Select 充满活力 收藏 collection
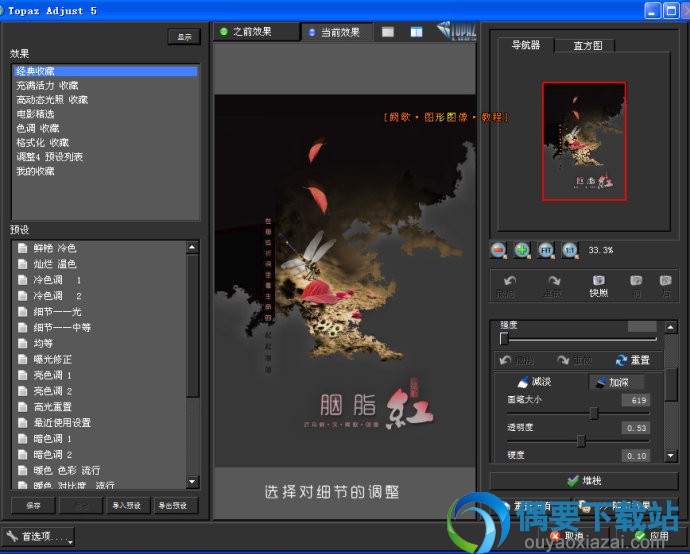Viewport: 690px width, 554px height. pyautogui.click(x=105, y=85)
